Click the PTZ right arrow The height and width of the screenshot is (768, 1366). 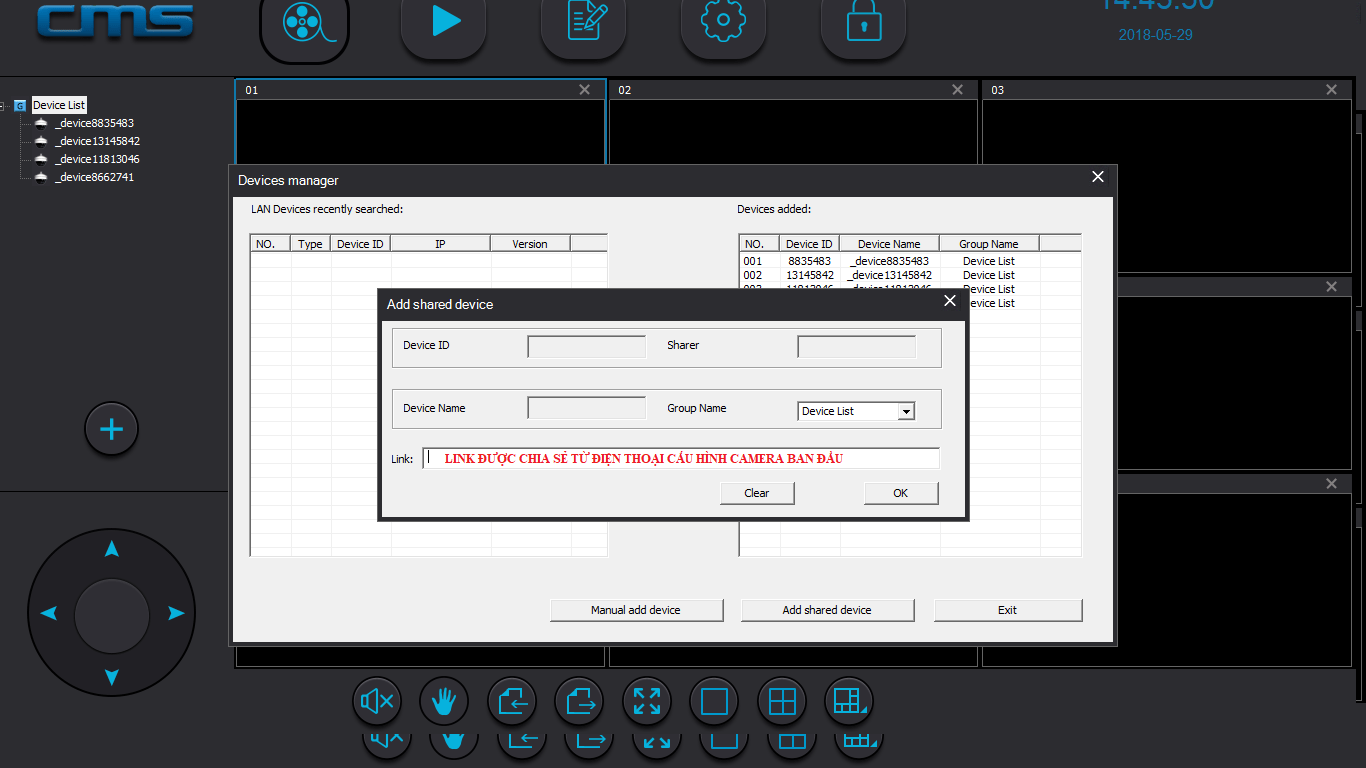point(176,613)
